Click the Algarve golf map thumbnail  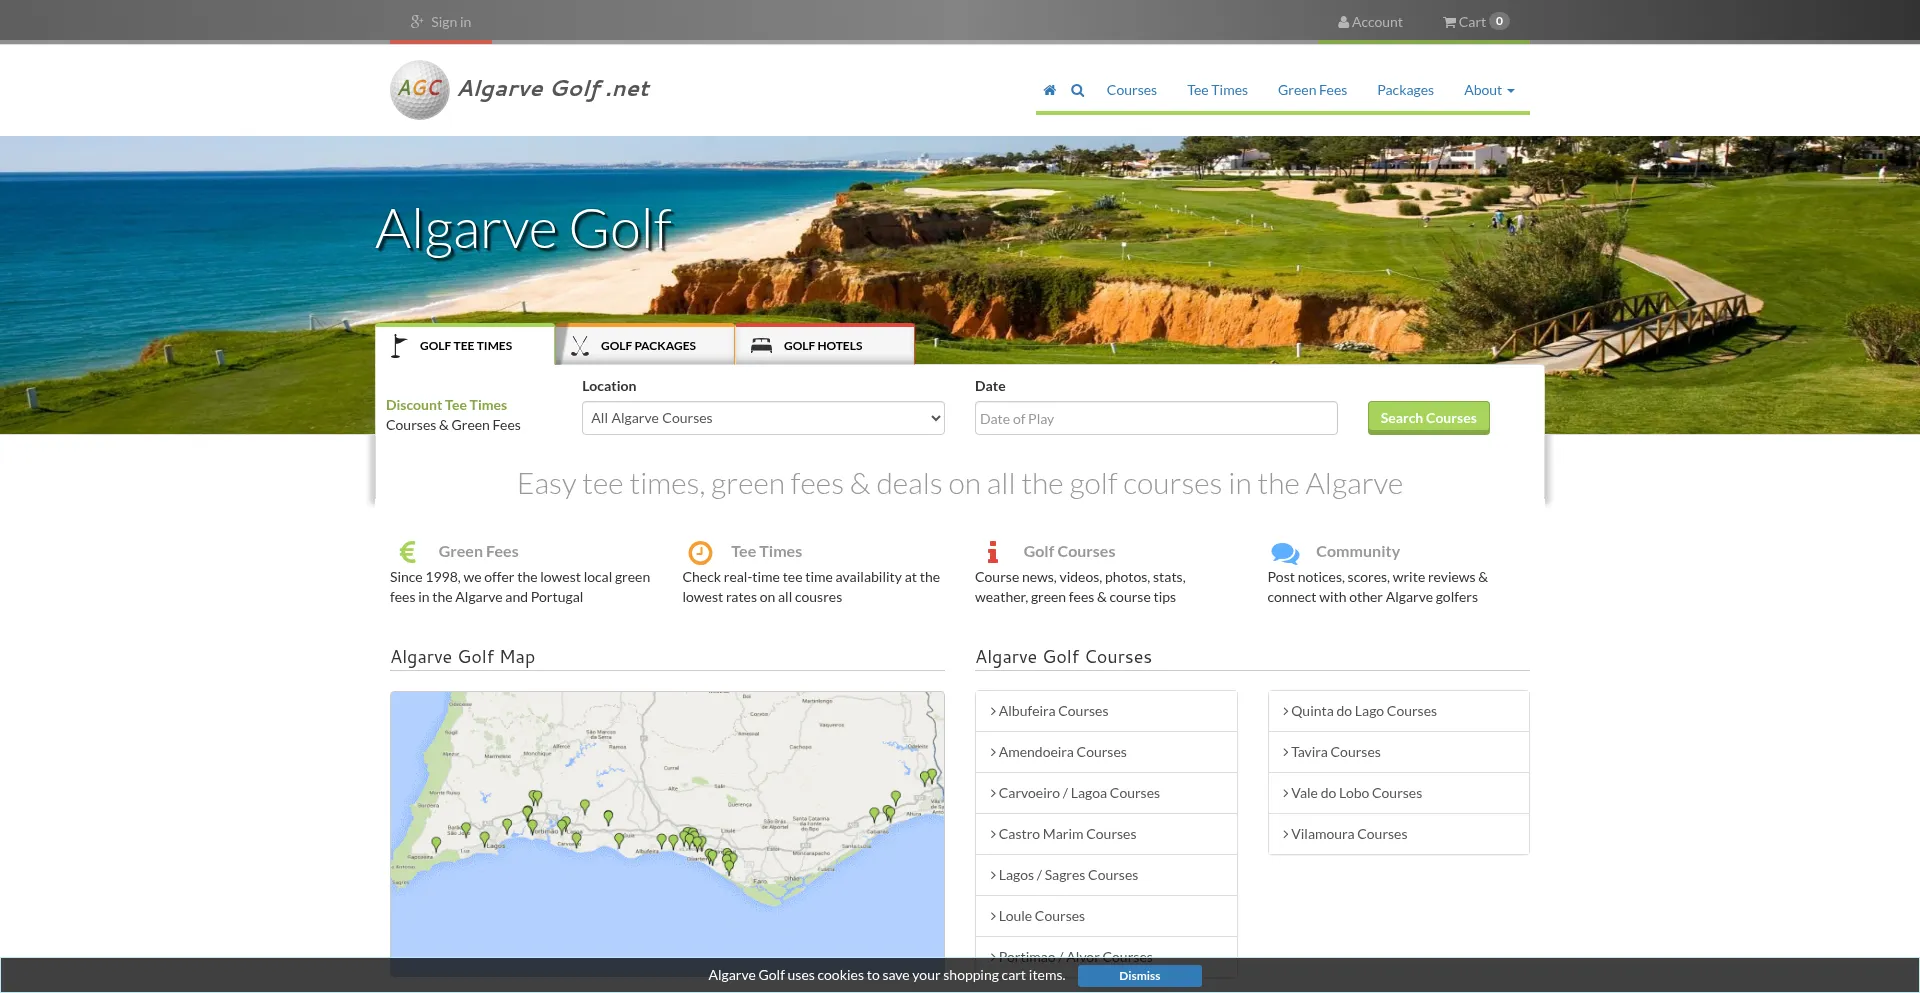(667, 823)
